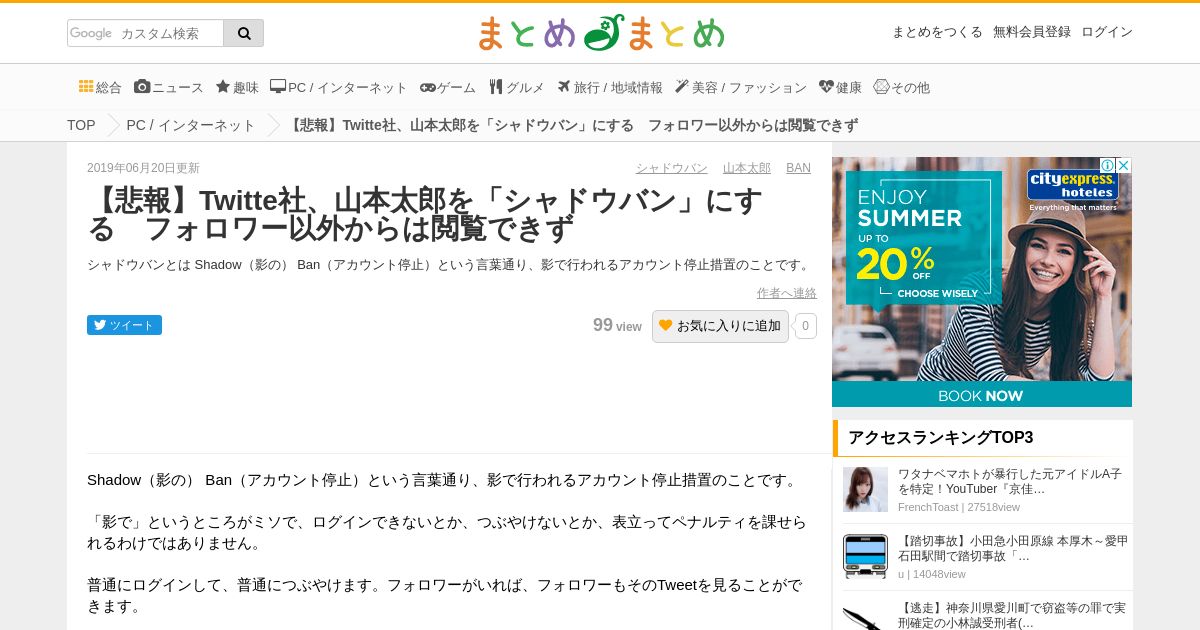Open the その他 category
Screen dimensions: 1200x630
[901, 87]
